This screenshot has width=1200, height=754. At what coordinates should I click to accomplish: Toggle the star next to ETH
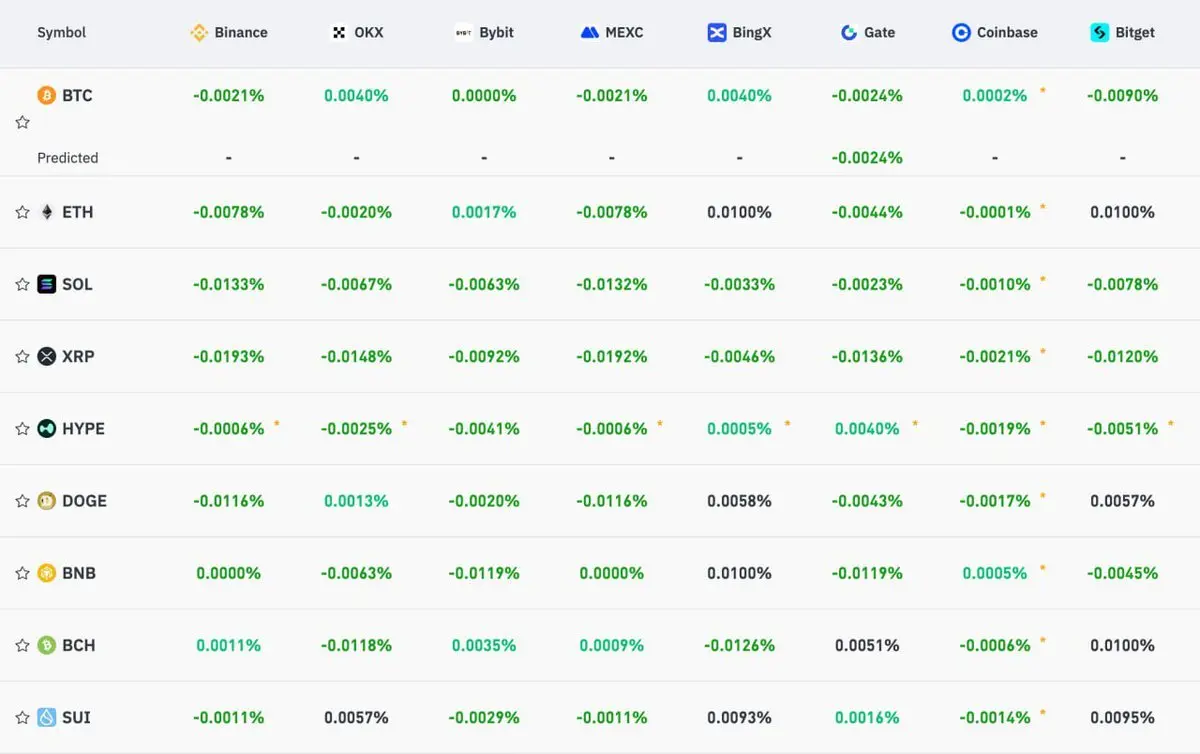coord(22,212)
